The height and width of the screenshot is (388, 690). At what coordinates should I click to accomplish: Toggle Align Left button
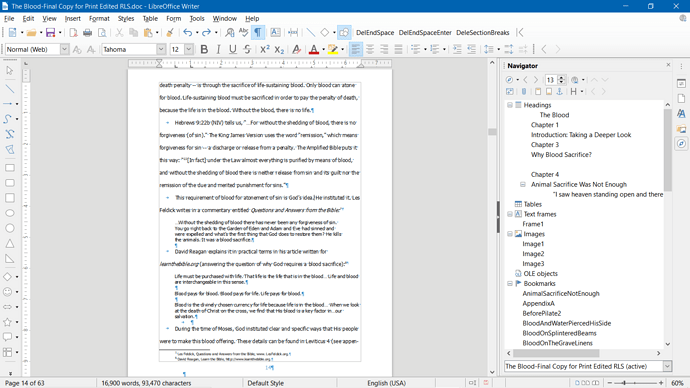click(356, 49)
